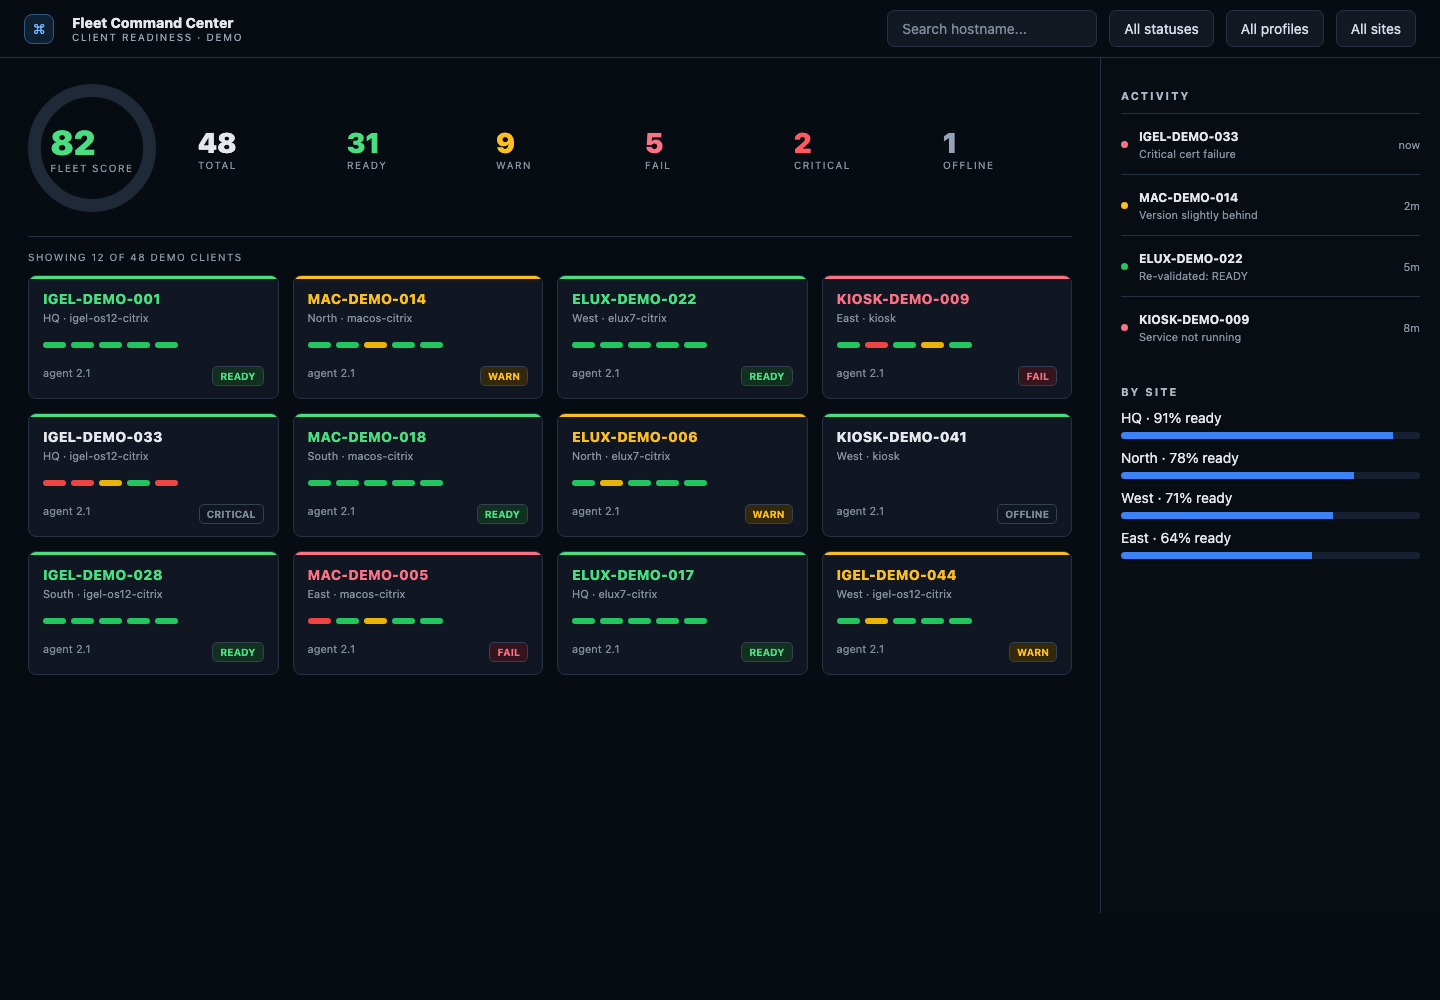Open the ELUX-DEMO-022 client card
Image resolution: width=1440 pixels, height=1000 pixels.
click(x=682, y=337)
